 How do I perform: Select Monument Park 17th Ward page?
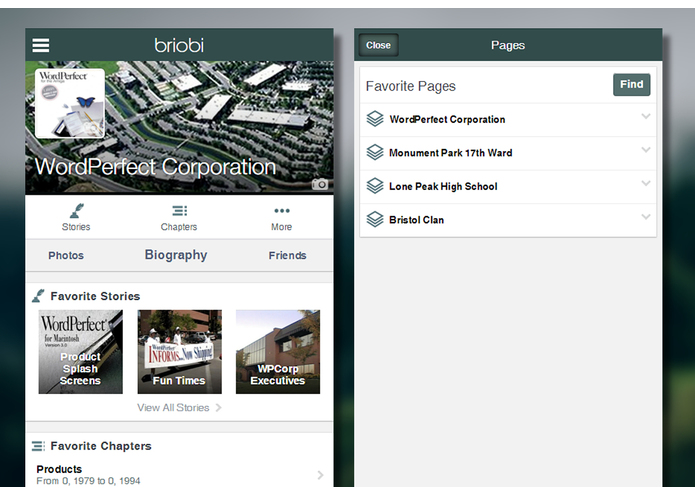[508, 153]
